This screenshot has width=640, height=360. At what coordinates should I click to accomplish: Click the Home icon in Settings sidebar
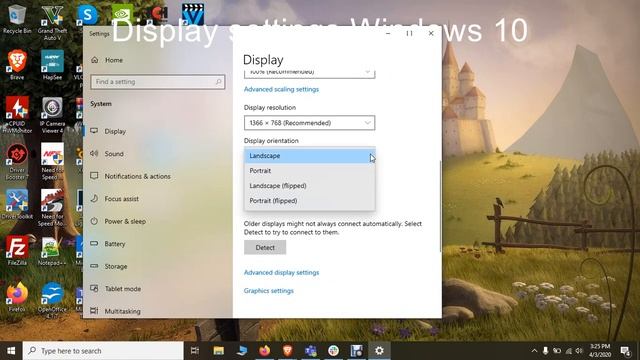(x=95, y=60)
